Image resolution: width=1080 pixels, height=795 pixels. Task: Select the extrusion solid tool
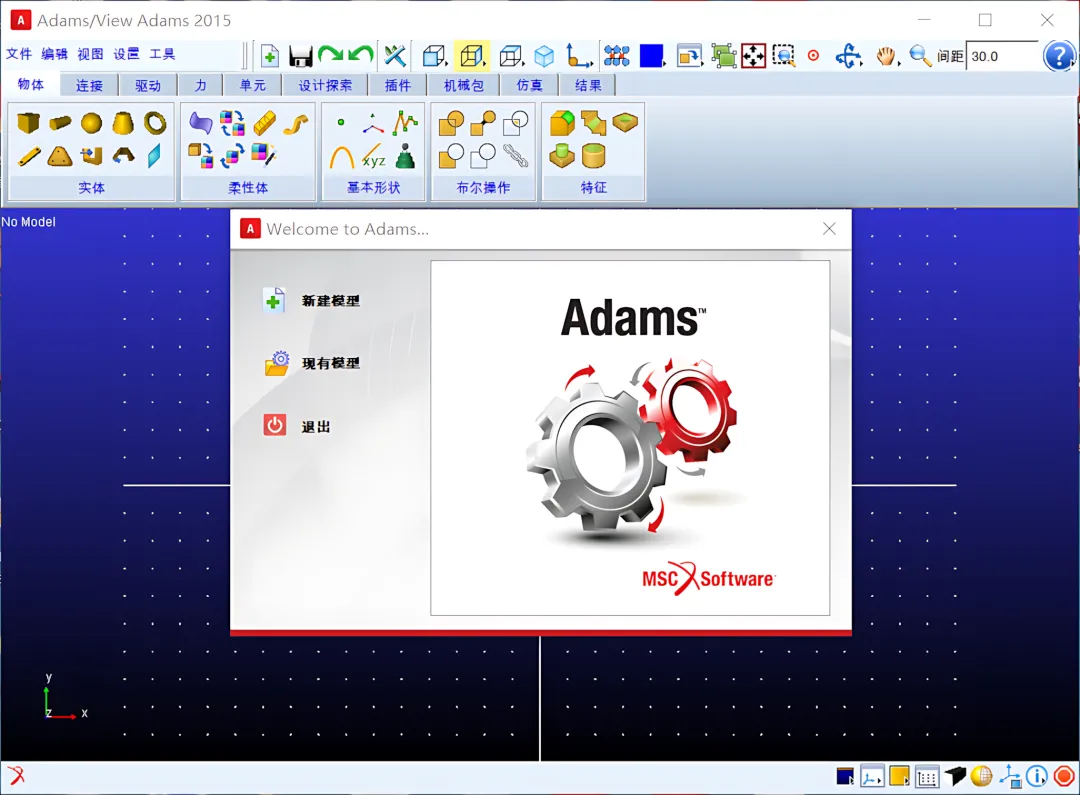click(x=91, y=156)
